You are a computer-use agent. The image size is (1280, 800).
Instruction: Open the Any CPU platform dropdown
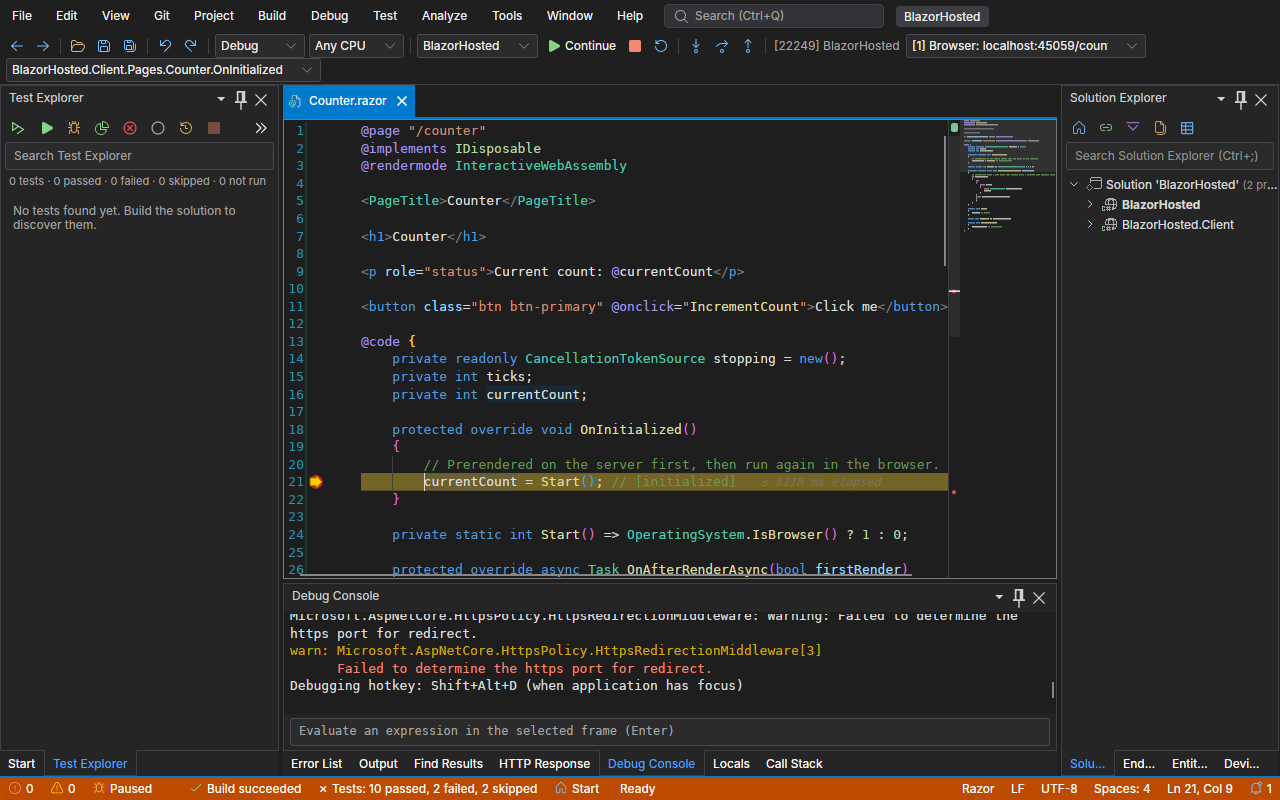click(356, 46)
